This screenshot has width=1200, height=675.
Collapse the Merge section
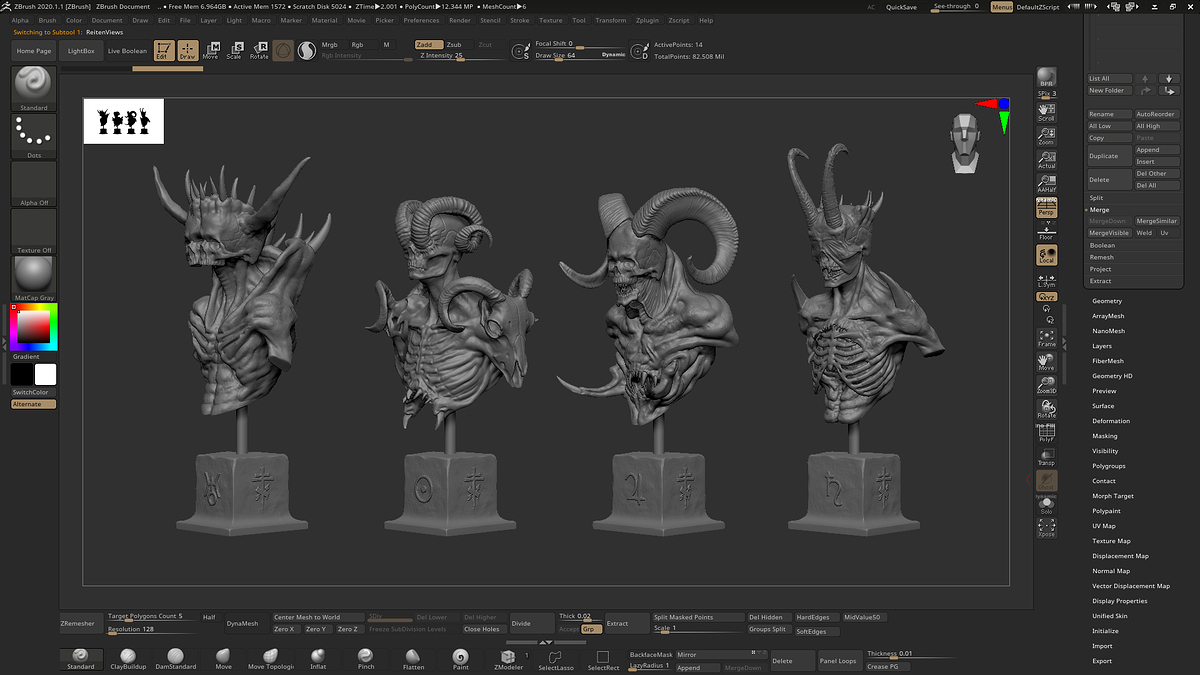point(1099,210)
